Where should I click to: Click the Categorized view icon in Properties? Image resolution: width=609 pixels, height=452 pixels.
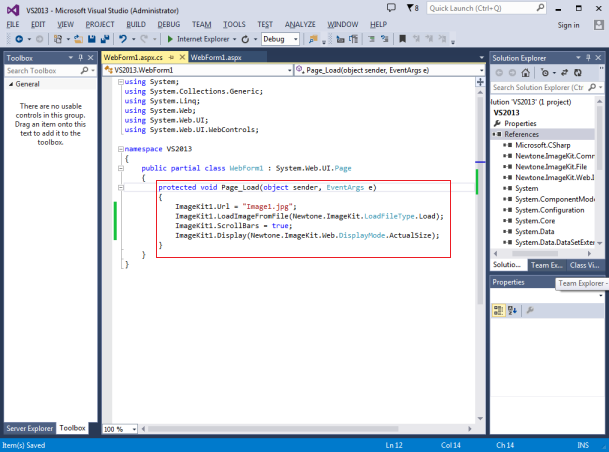click(x=498, y=310)
